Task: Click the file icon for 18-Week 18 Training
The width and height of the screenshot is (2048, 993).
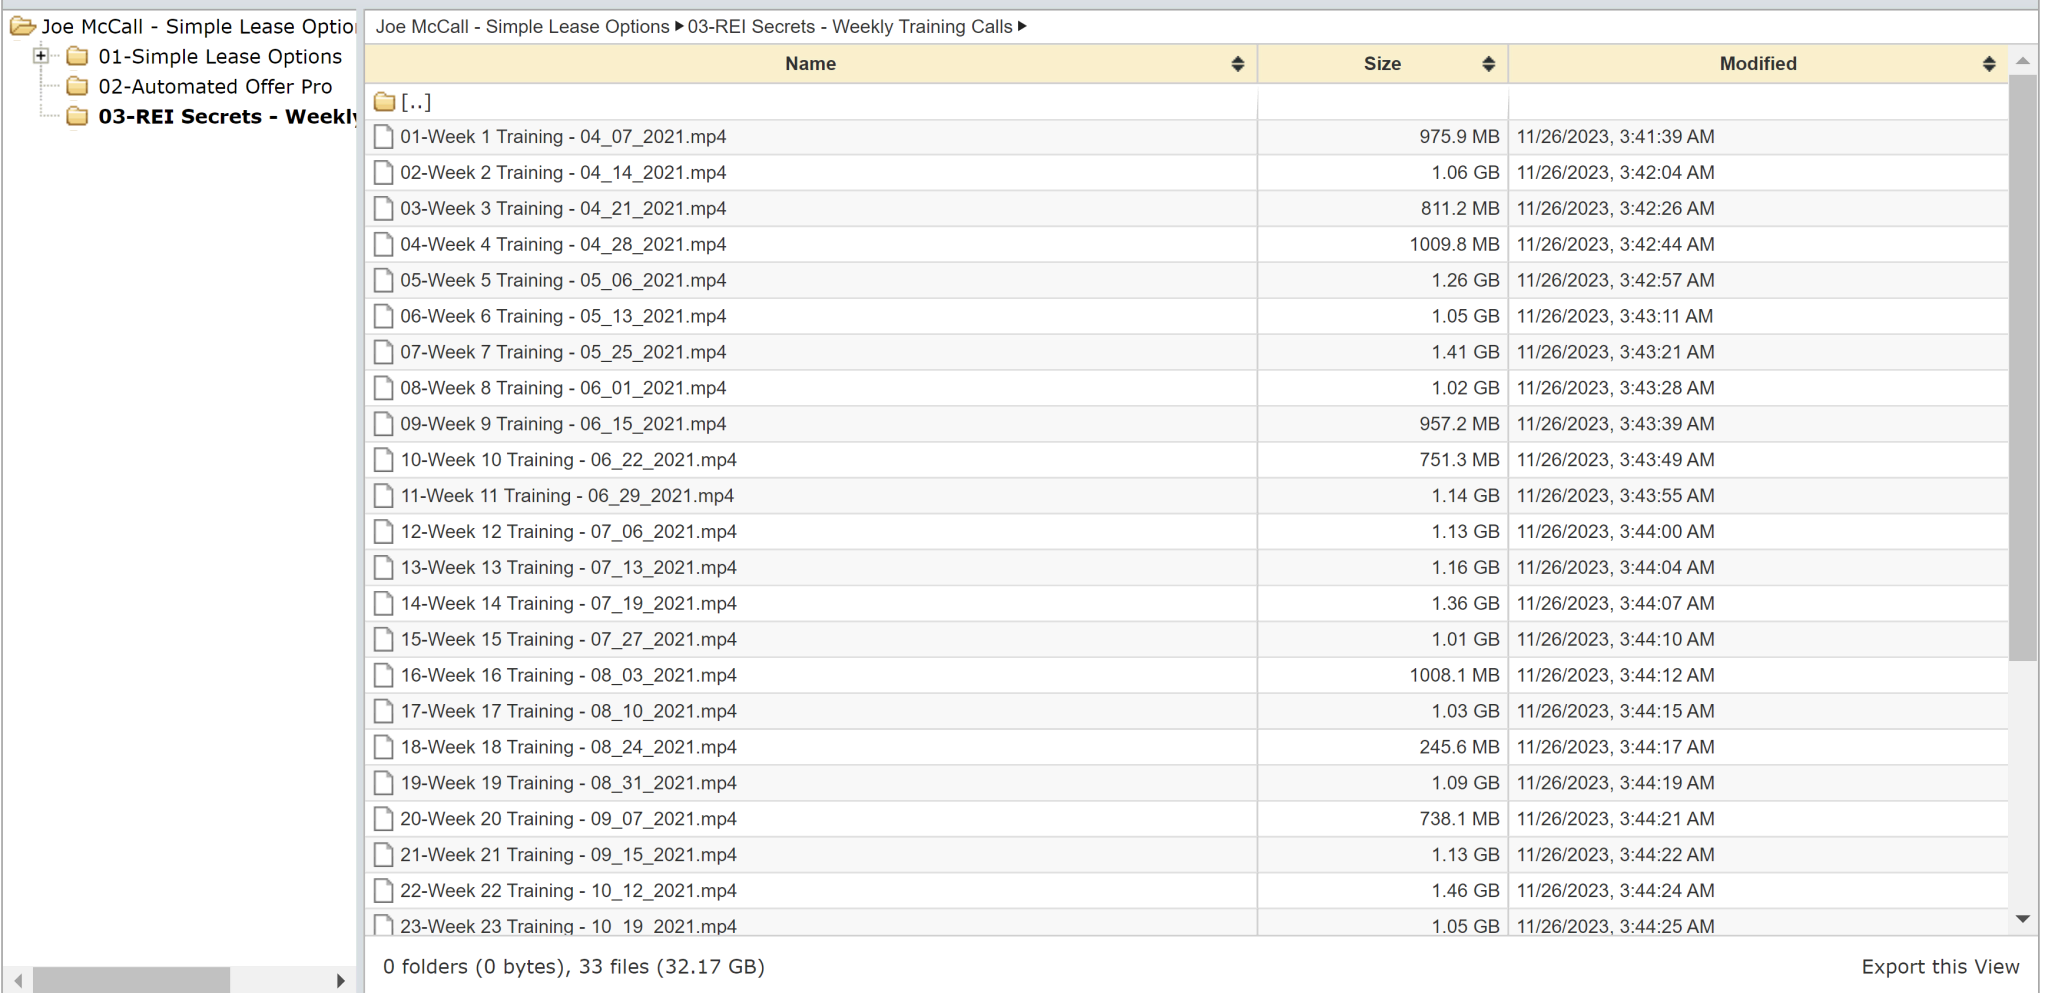Action: click(383, 747)
